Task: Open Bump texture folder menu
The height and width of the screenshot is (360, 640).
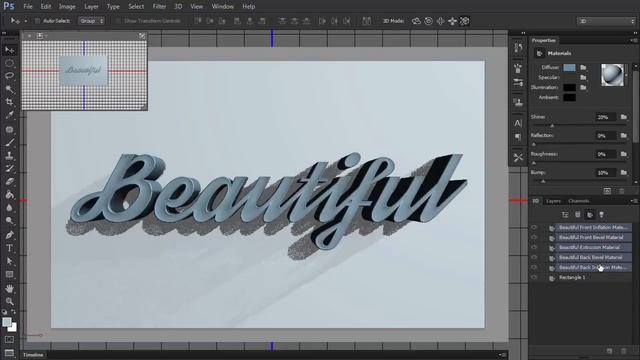Action: tap(624, 173)
